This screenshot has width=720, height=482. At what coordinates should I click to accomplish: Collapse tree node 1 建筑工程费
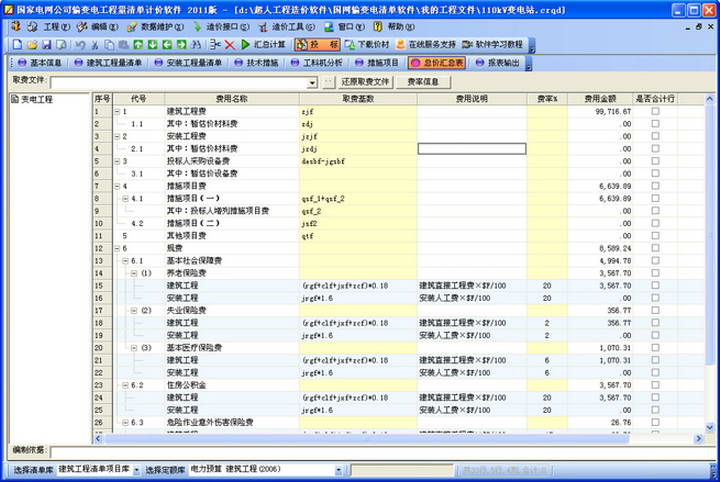point(117,112)
